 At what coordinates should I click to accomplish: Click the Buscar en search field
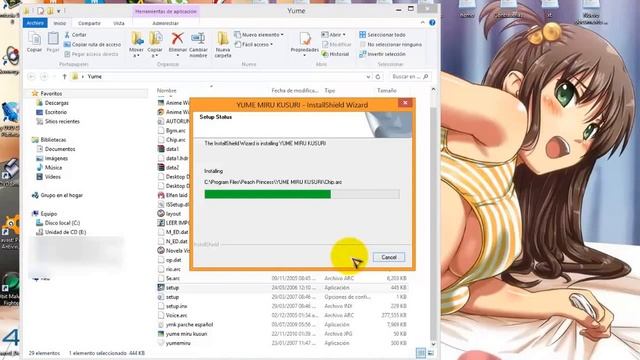tap(410, 76)
